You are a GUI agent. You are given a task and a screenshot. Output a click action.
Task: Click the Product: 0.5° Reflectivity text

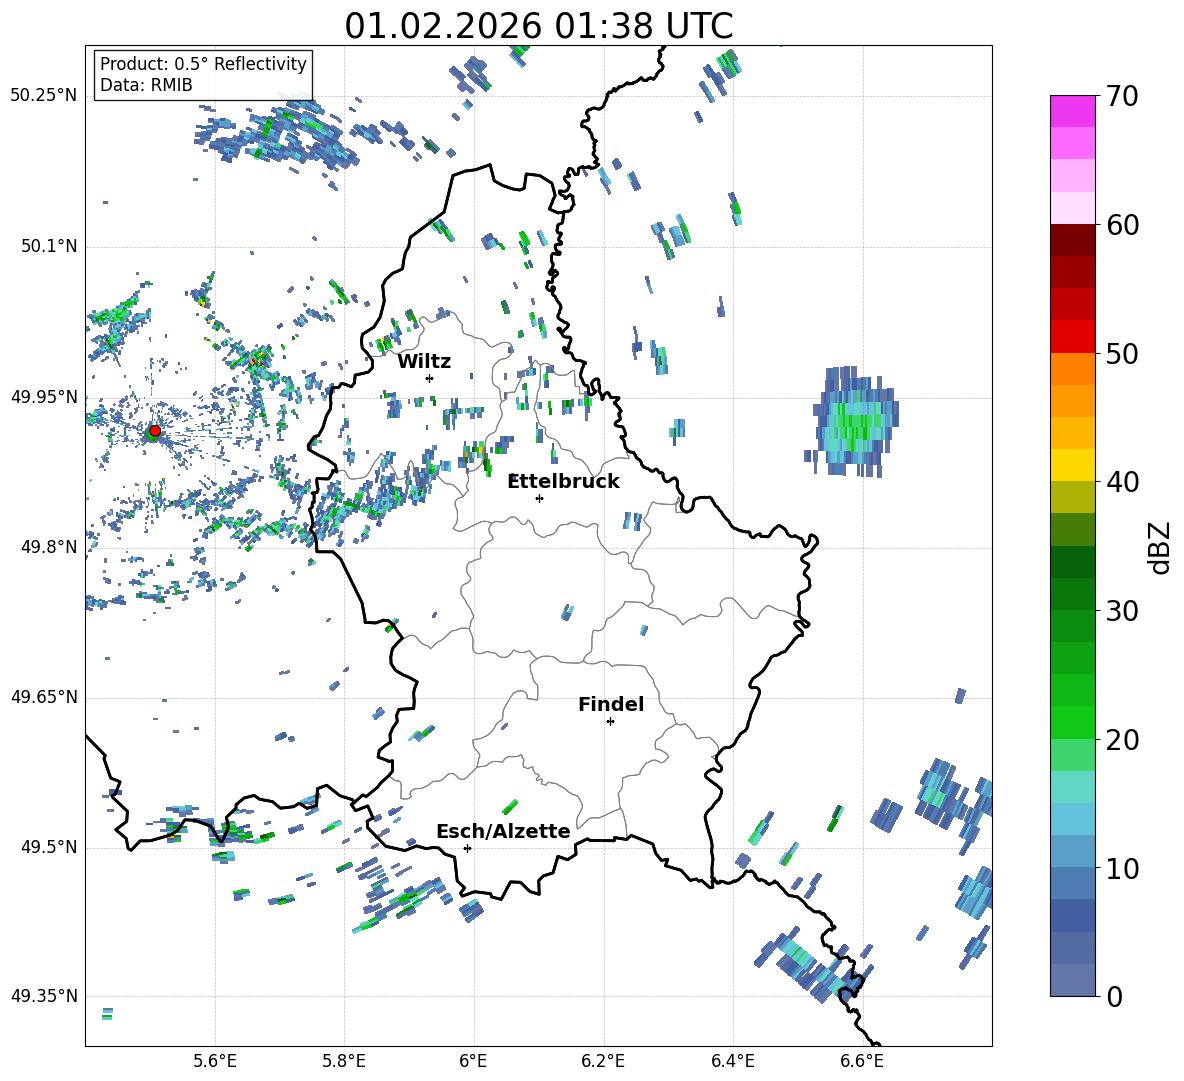(x=203, y=64)
